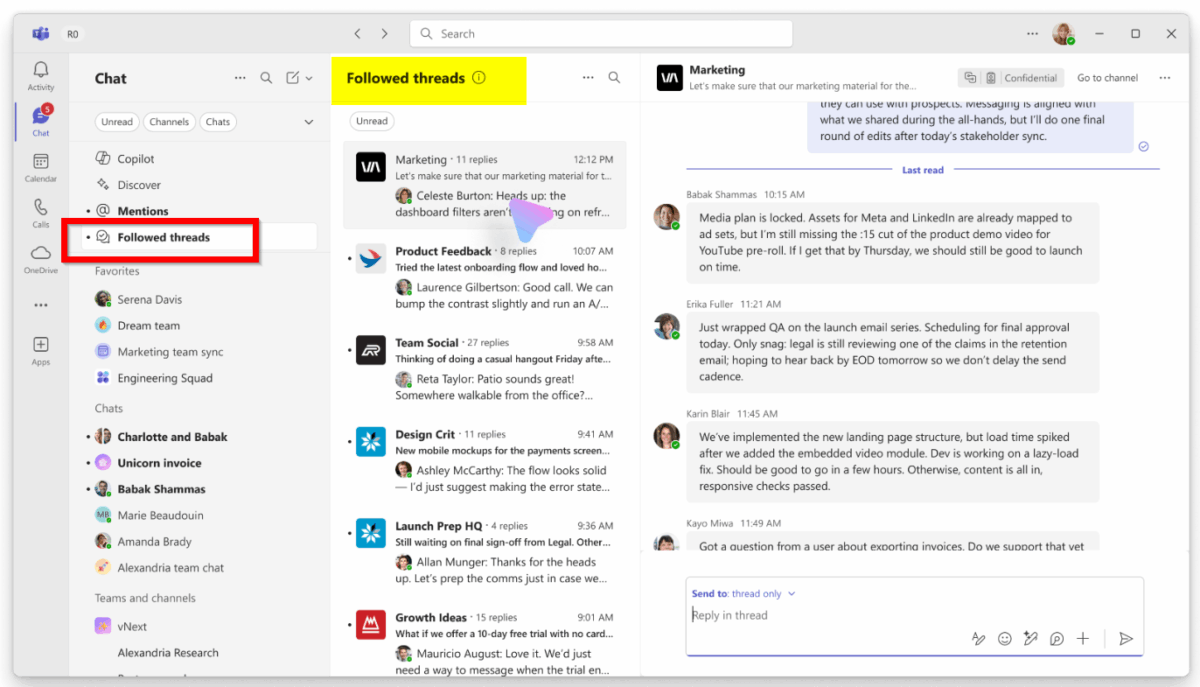The width and height of the screenshot is (1200, 687).
Task: Click the Search field at top
Action: point(600,34)
